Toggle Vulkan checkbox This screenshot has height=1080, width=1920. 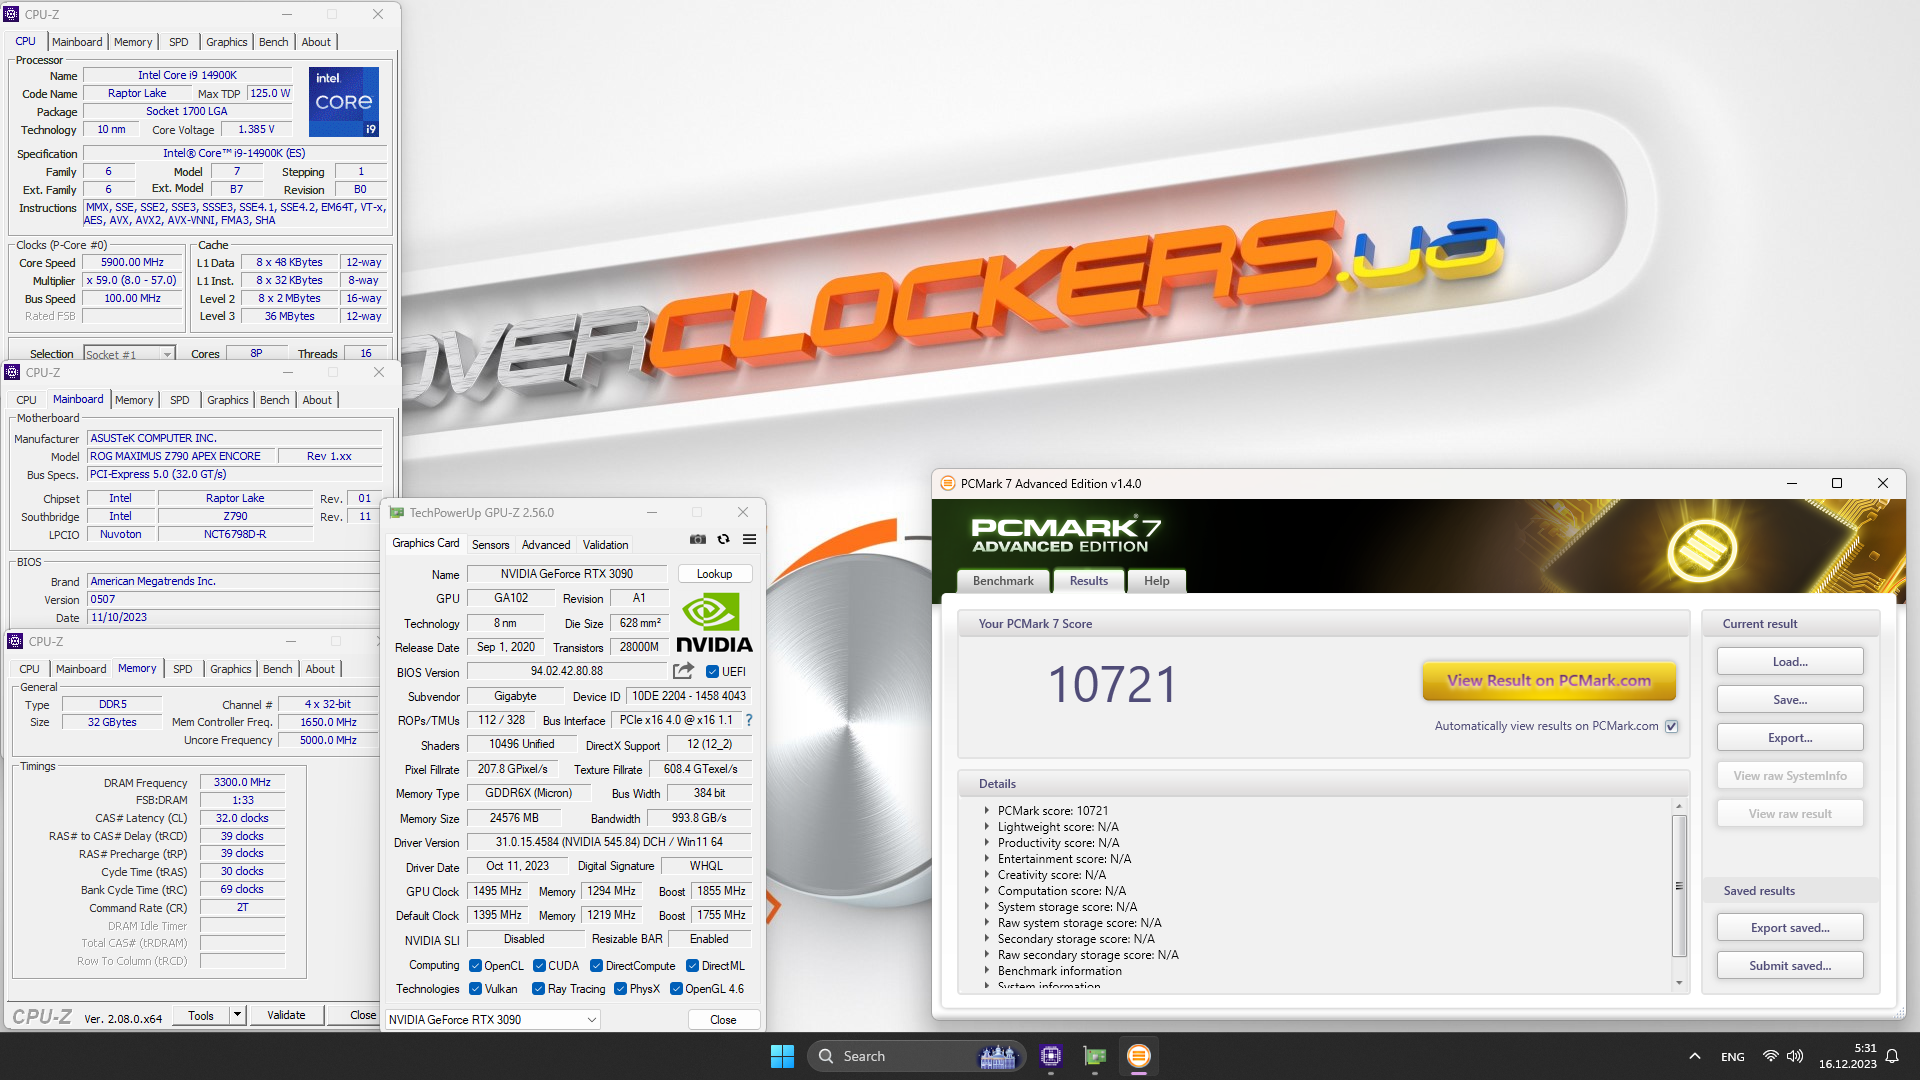click(x=476, y=989)
